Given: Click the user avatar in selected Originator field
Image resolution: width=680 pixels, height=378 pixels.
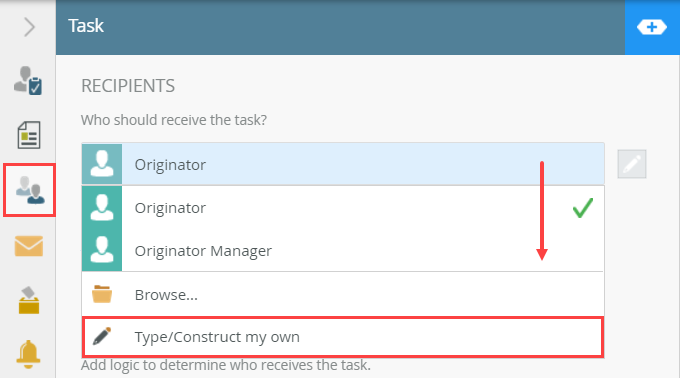Looking at the screenshot, I should 102,164.
